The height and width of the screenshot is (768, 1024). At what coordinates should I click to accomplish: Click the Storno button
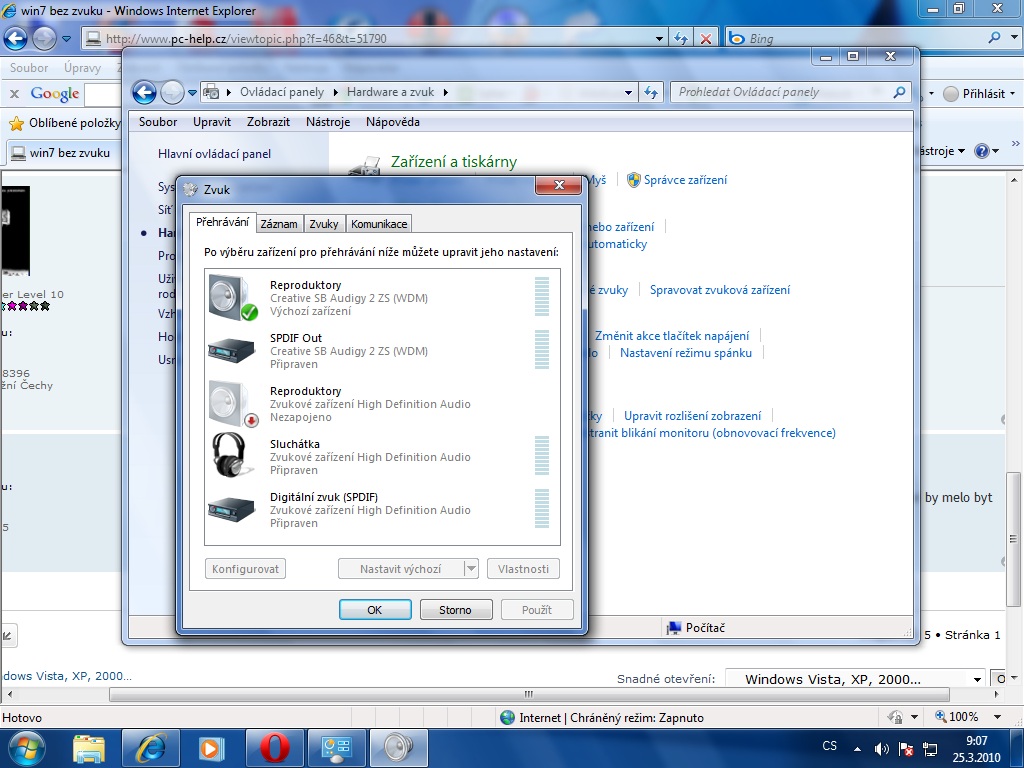tap(455, 610)
